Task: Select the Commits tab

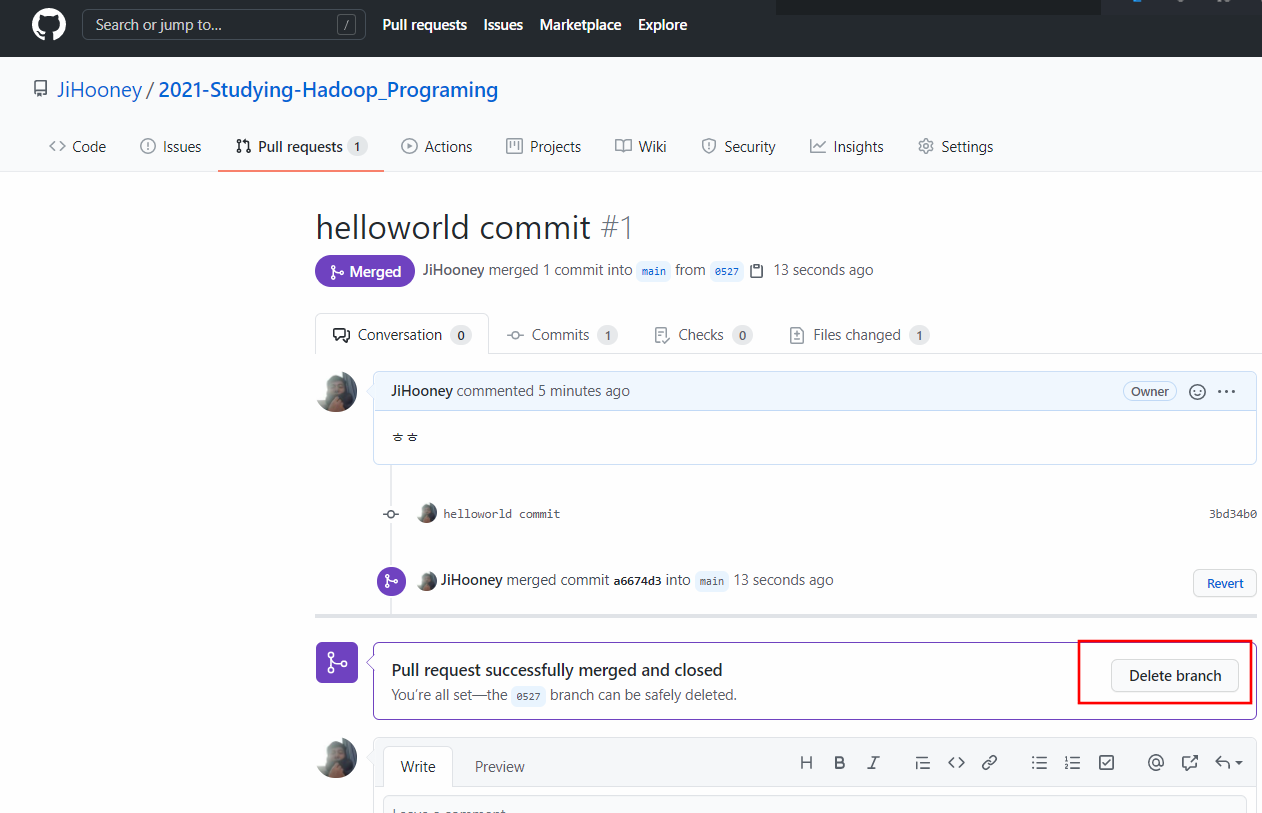Action: click(x=561, y=335)
